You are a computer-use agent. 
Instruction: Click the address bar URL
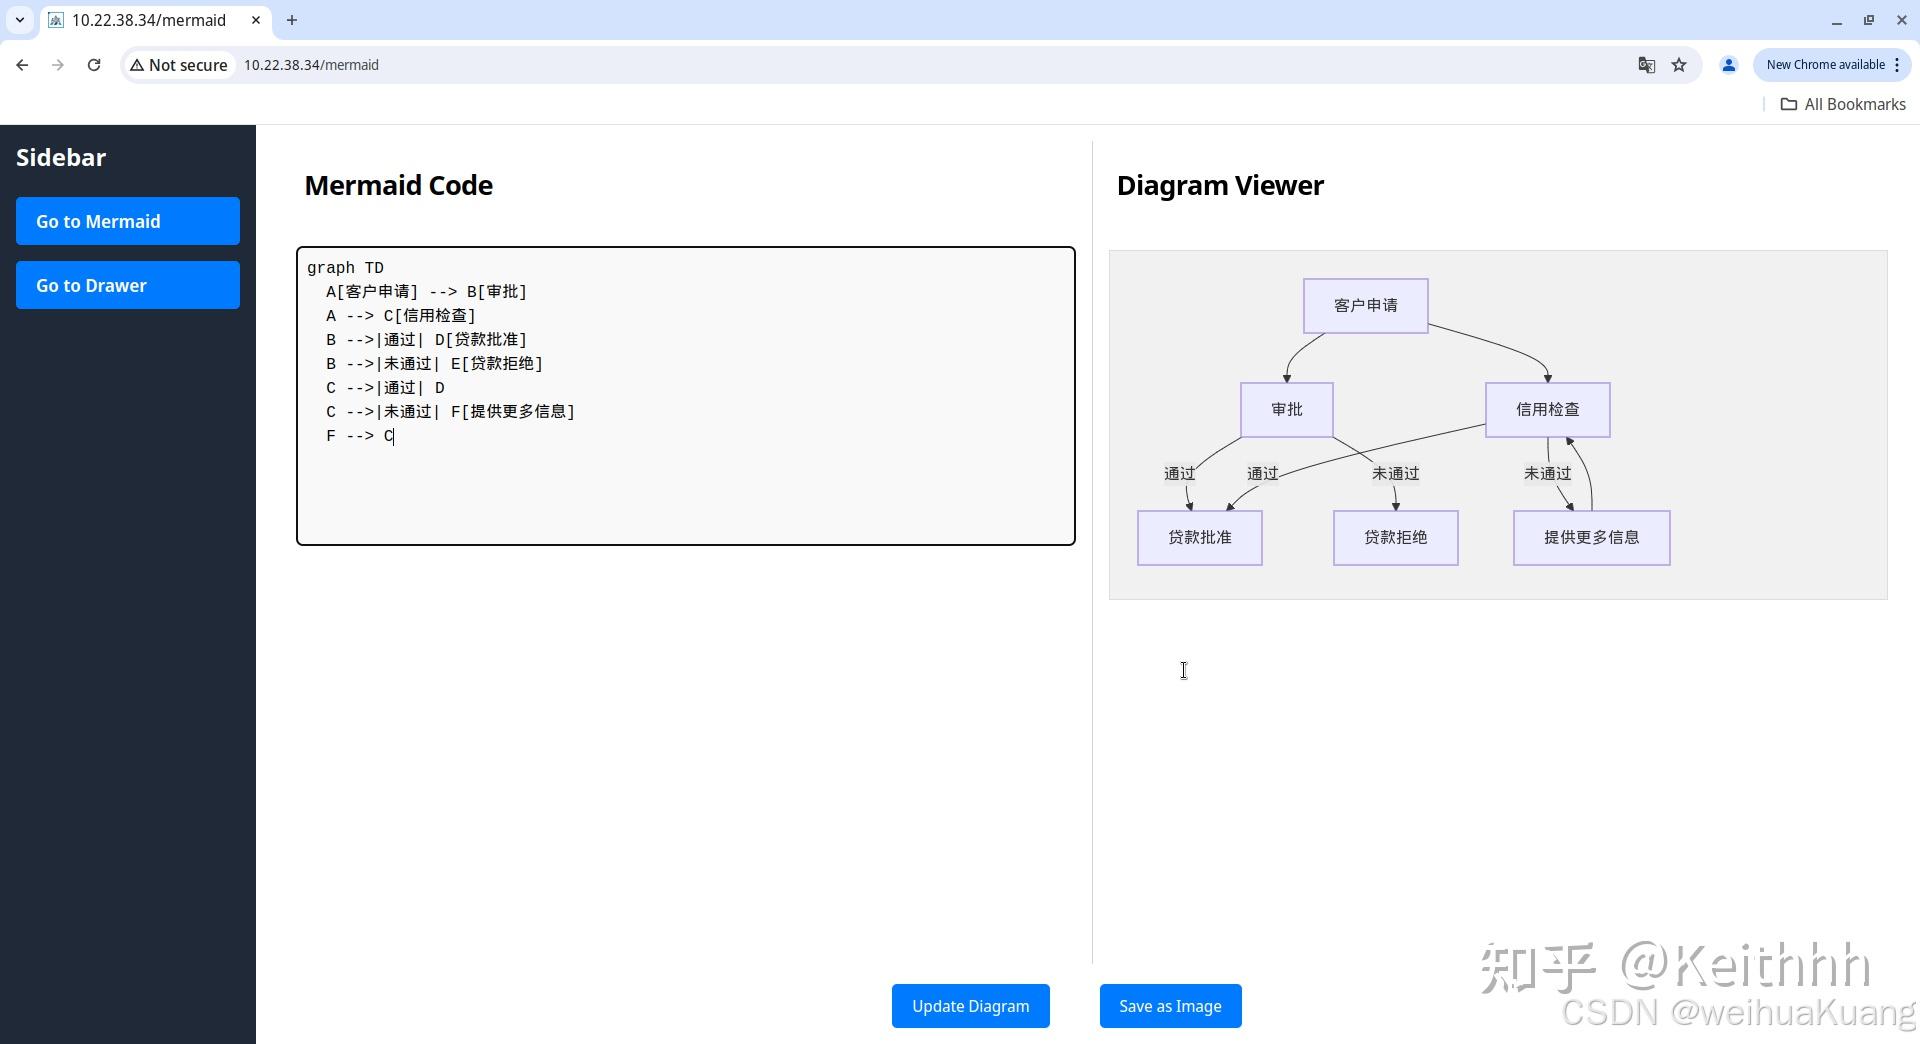click(x=311, y=65)
